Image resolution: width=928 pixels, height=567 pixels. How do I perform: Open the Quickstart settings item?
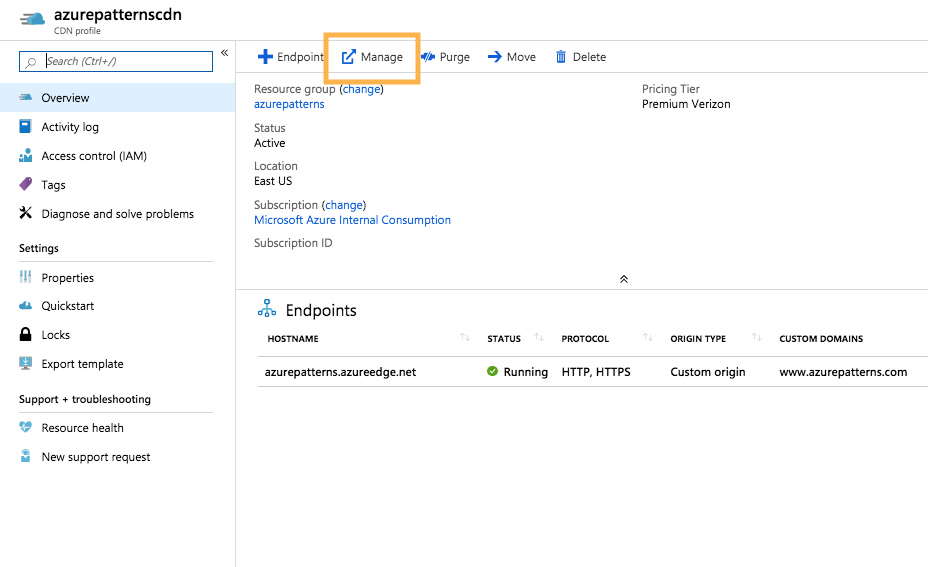117,306
